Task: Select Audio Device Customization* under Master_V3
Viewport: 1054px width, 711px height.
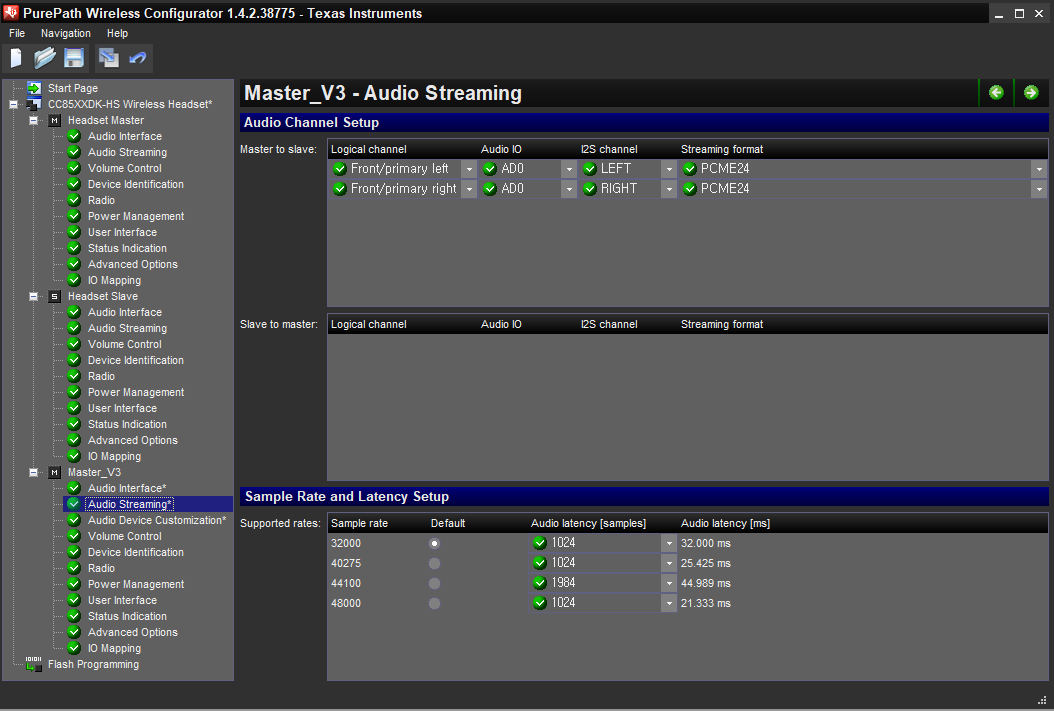Action: [157, 520]
